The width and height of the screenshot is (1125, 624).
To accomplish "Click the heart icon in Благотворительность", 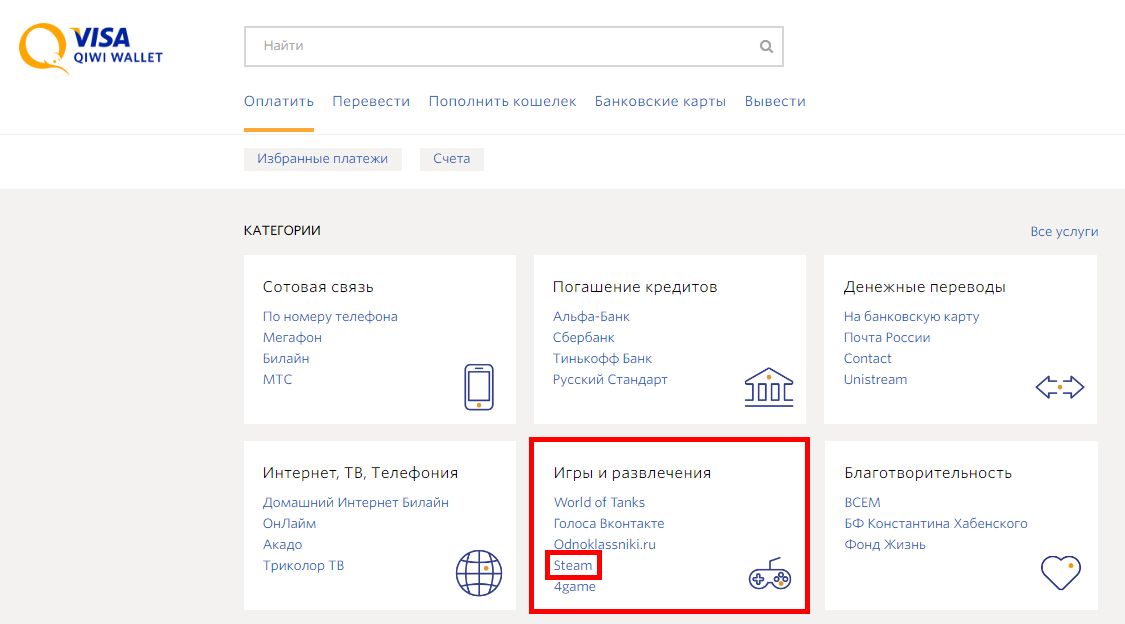I will click(1060, 573).
